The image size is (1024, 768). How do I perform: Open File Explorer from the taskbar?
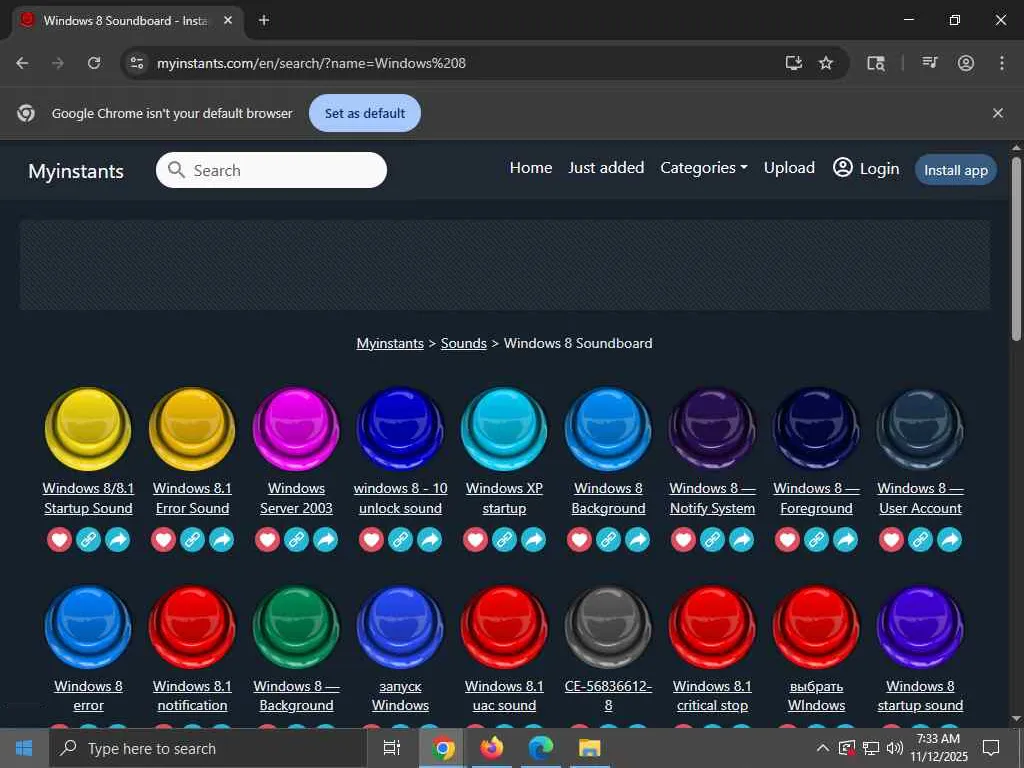589,748
